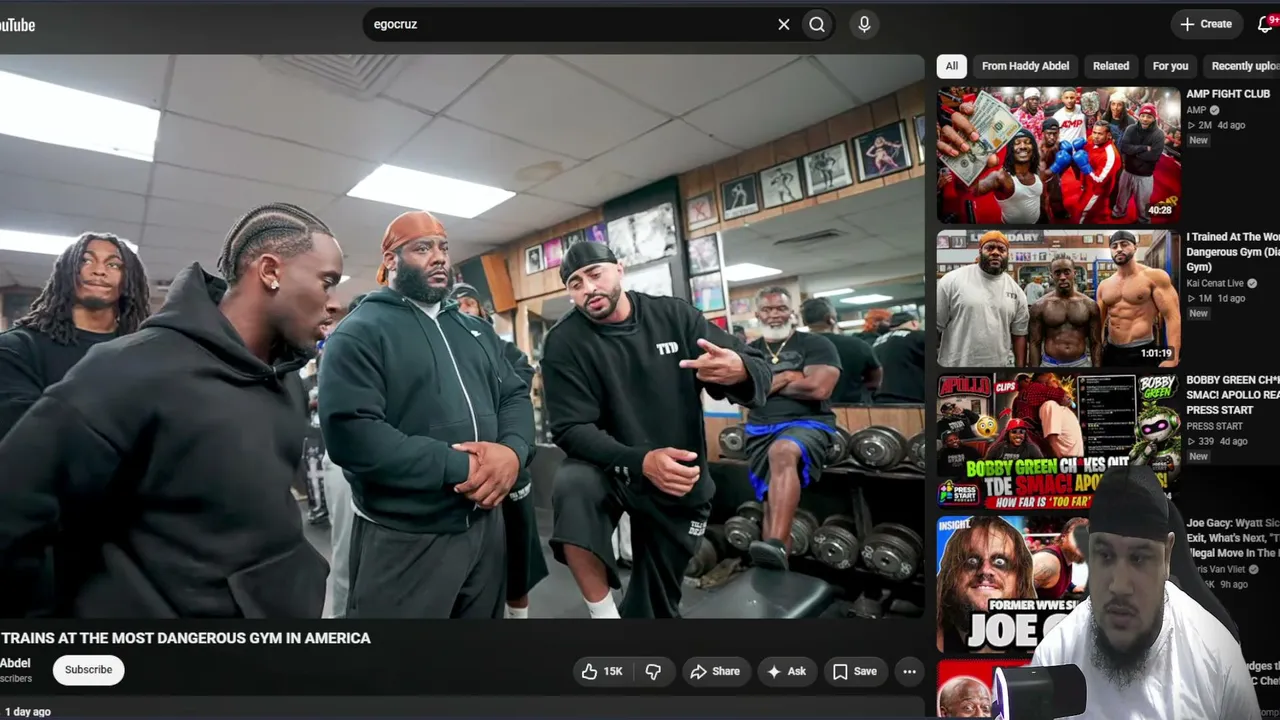The width and height of the screenshot is (1280, 720).
Task: Share this video
Action: point(715,672)
